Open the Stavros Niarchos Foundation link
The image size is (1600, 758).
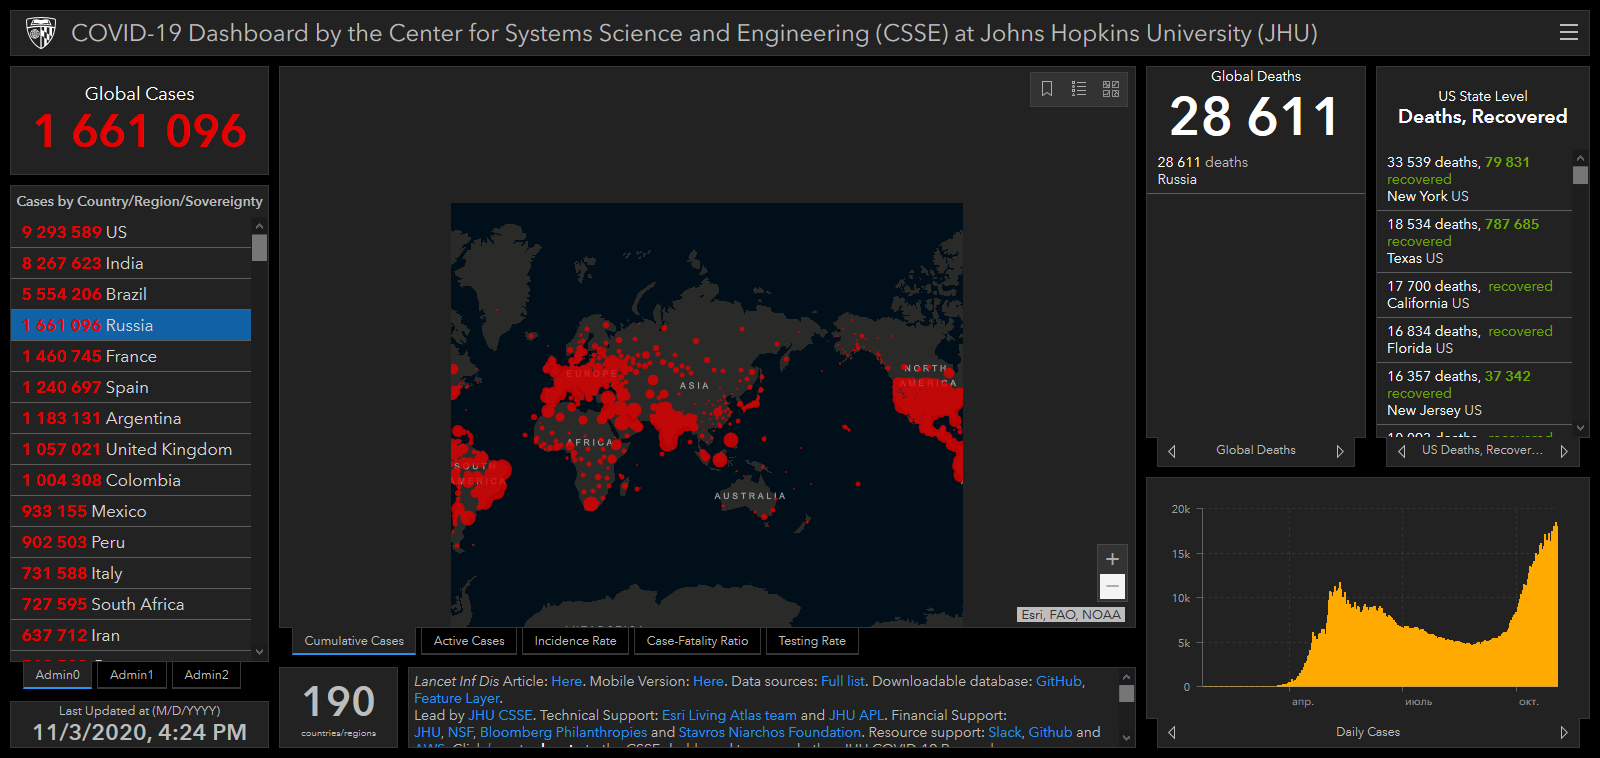point(770,732)
